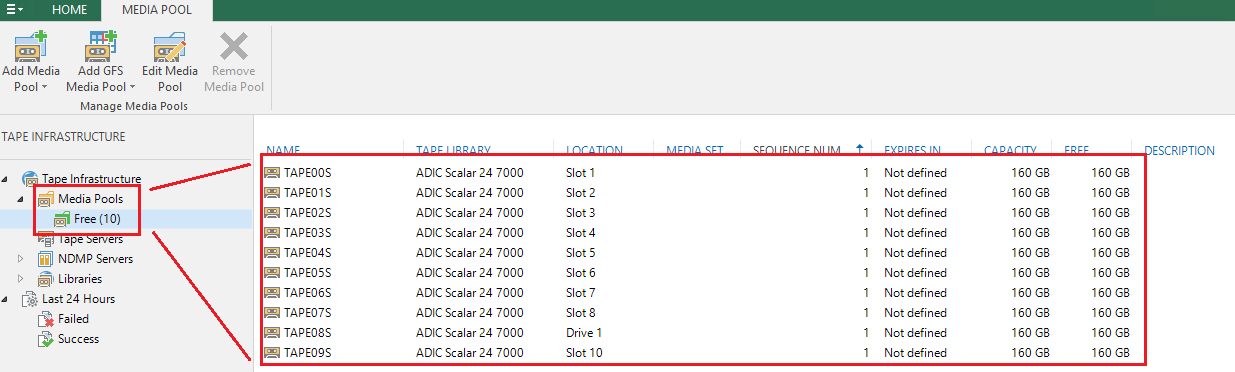Click the tape icon for TAPE05S
Screen dimensions: 1235x372
pos(272,273)
